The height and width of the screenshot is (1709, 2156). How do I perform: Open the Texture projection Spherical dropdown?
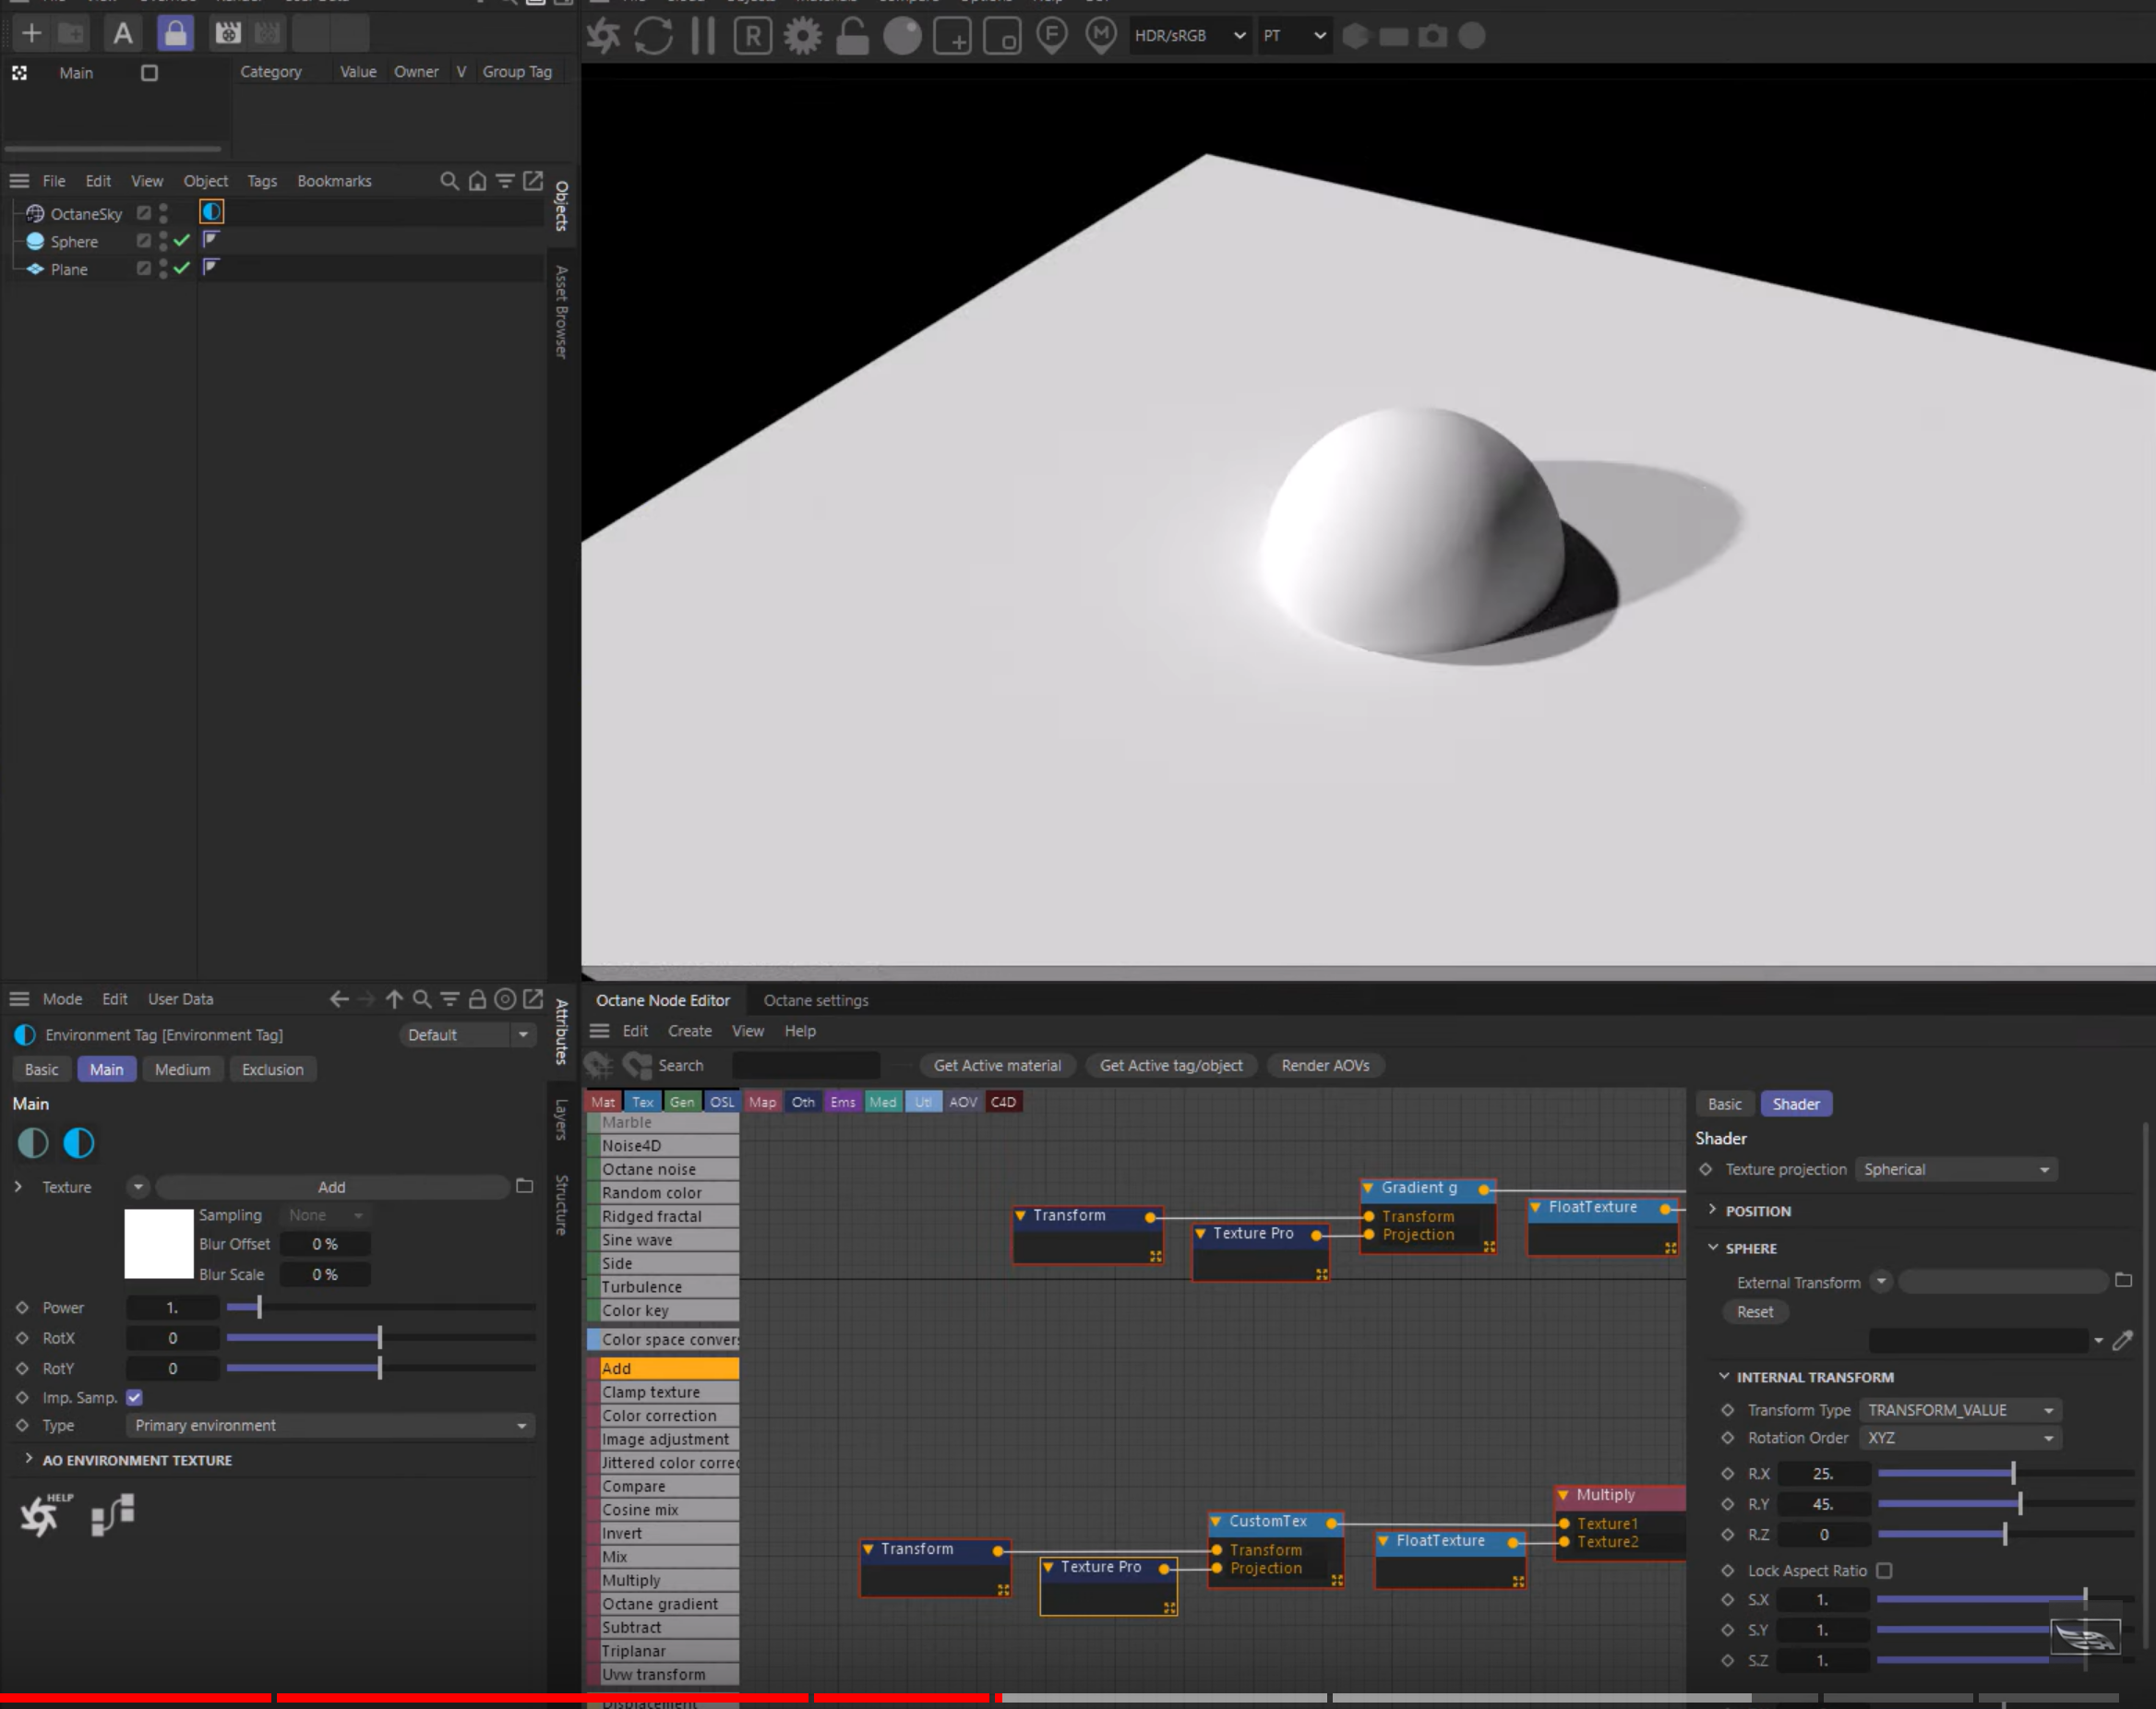(x=1955, y=1169)
